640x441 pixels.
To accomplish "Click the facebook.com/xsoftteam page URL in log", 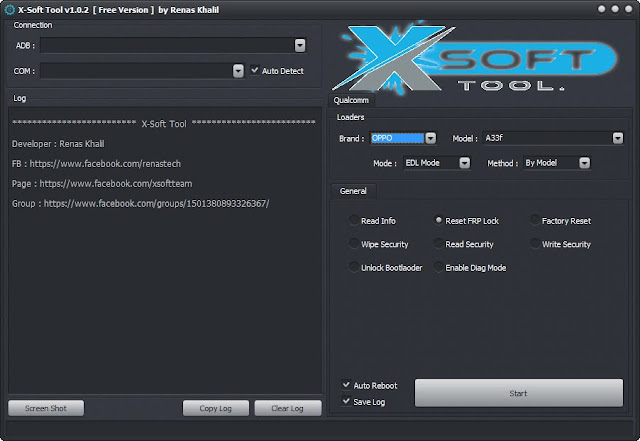I will [x=116, y=184].
